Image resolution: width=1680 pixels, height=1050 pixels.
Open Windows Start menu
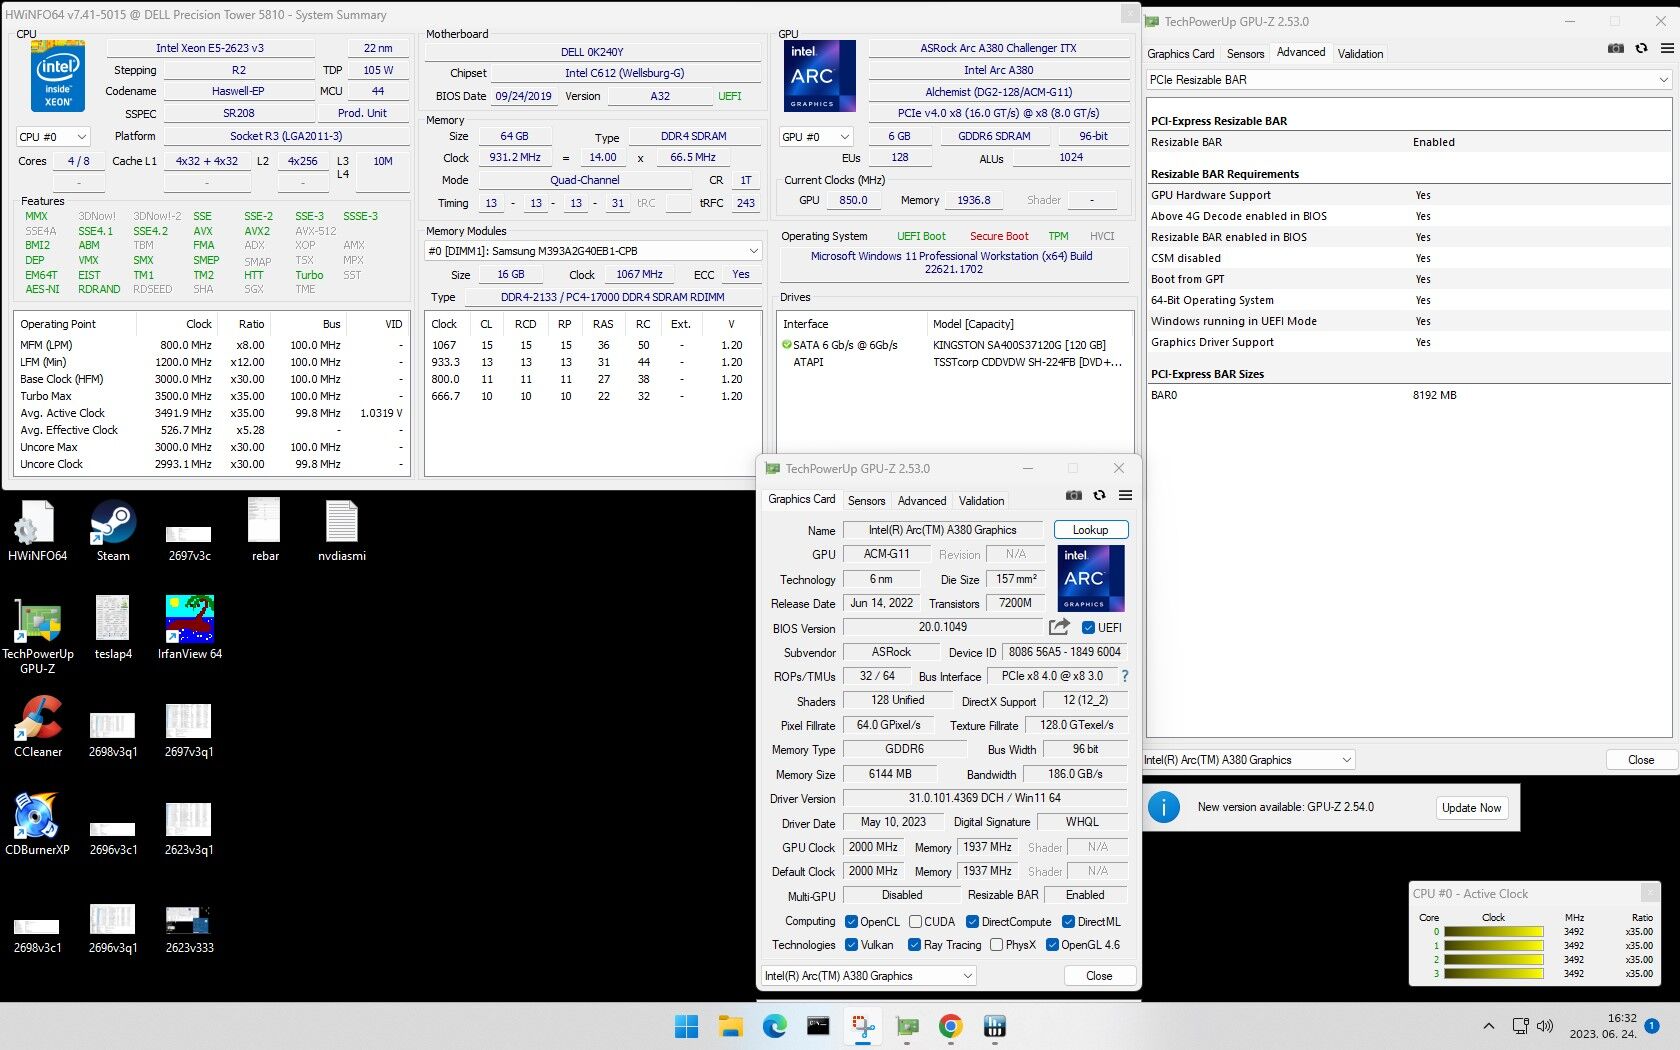point(686,1026)
